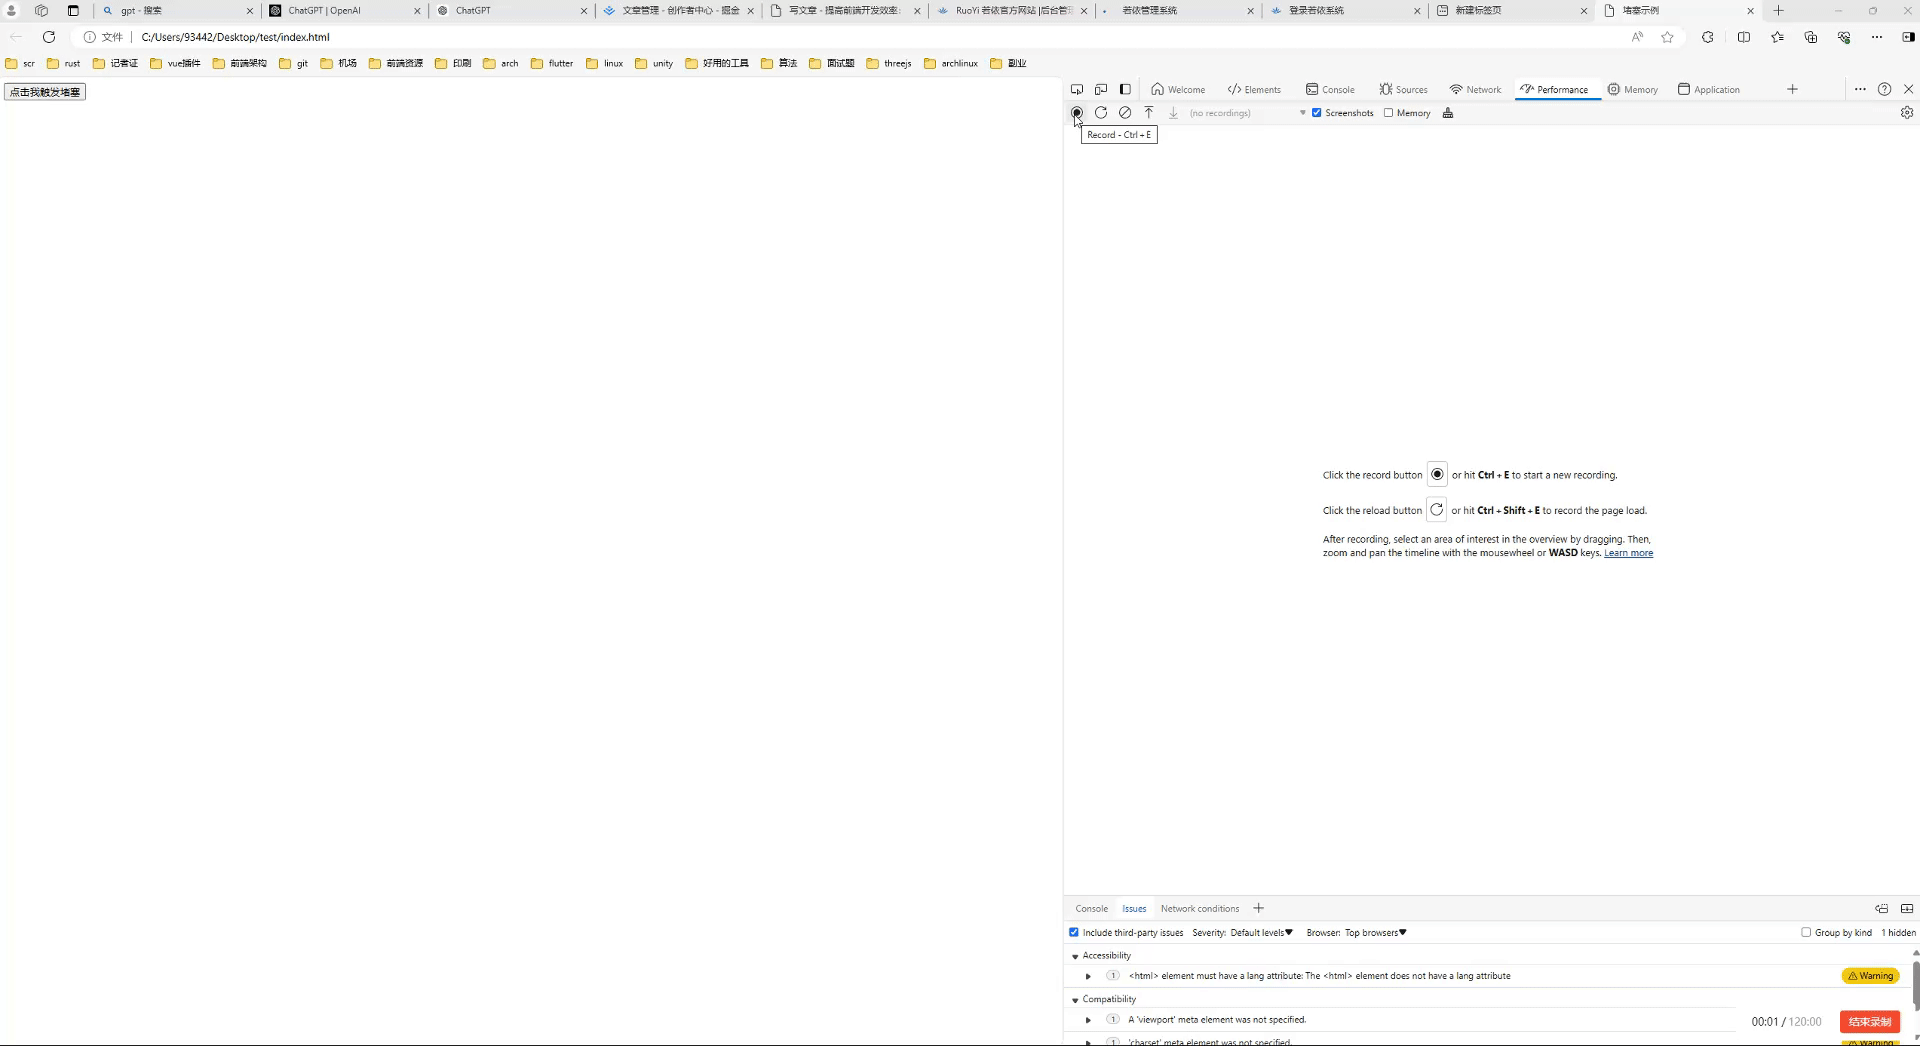Image resolution: width=1920 pixels, height=1046 pixels.
Task: Open the browser profile avatar
Action: pos(12,10)
